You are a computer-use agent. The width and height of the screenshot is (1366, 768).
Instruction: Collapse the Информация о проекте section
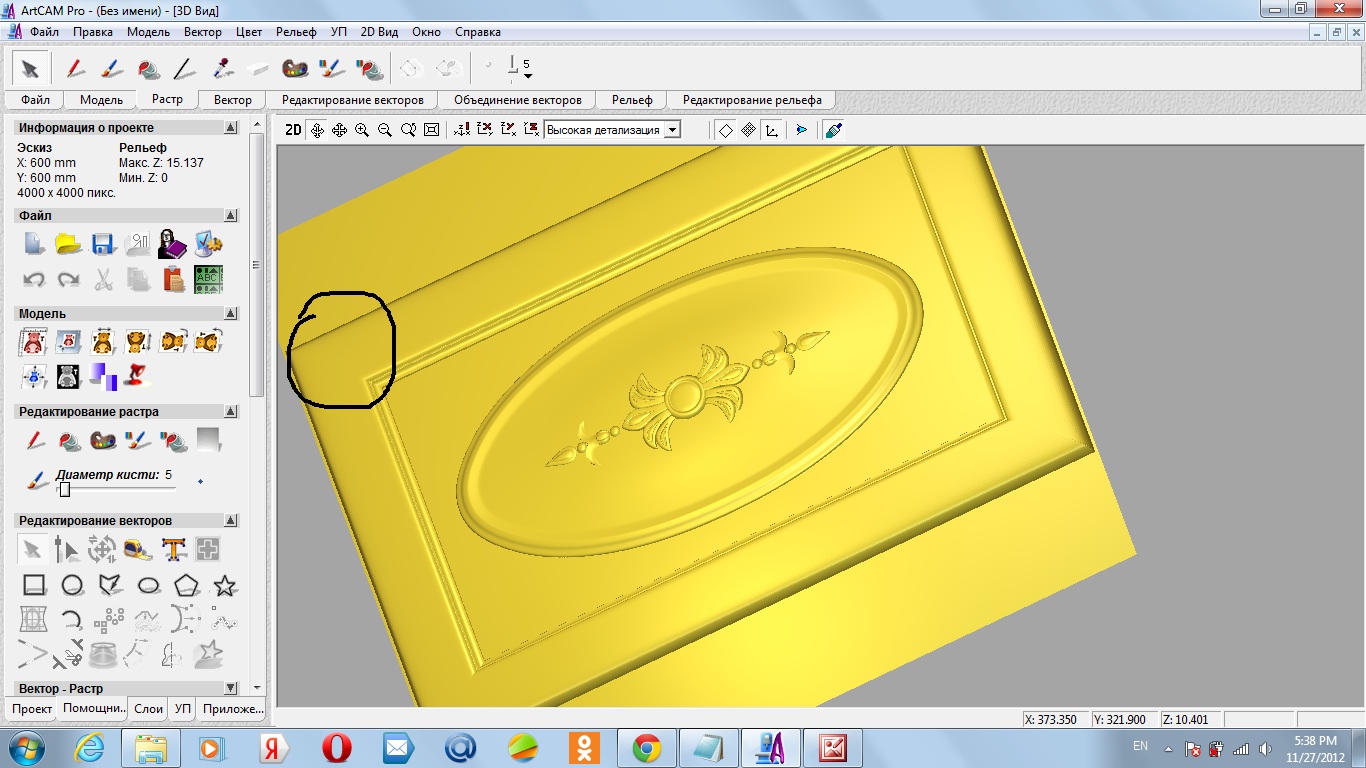pyautogui.click(x=231, y=128)
